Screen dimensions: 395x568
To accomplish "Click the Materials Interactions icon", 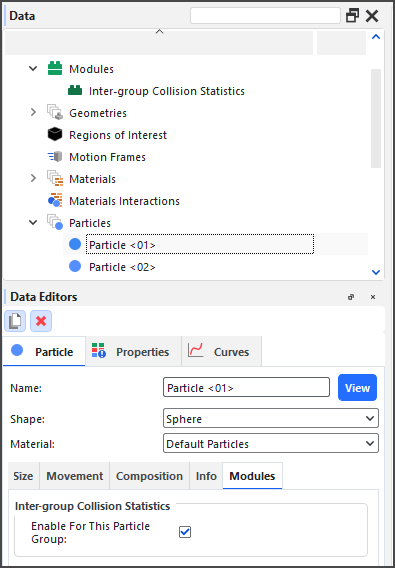I will 55,201.
